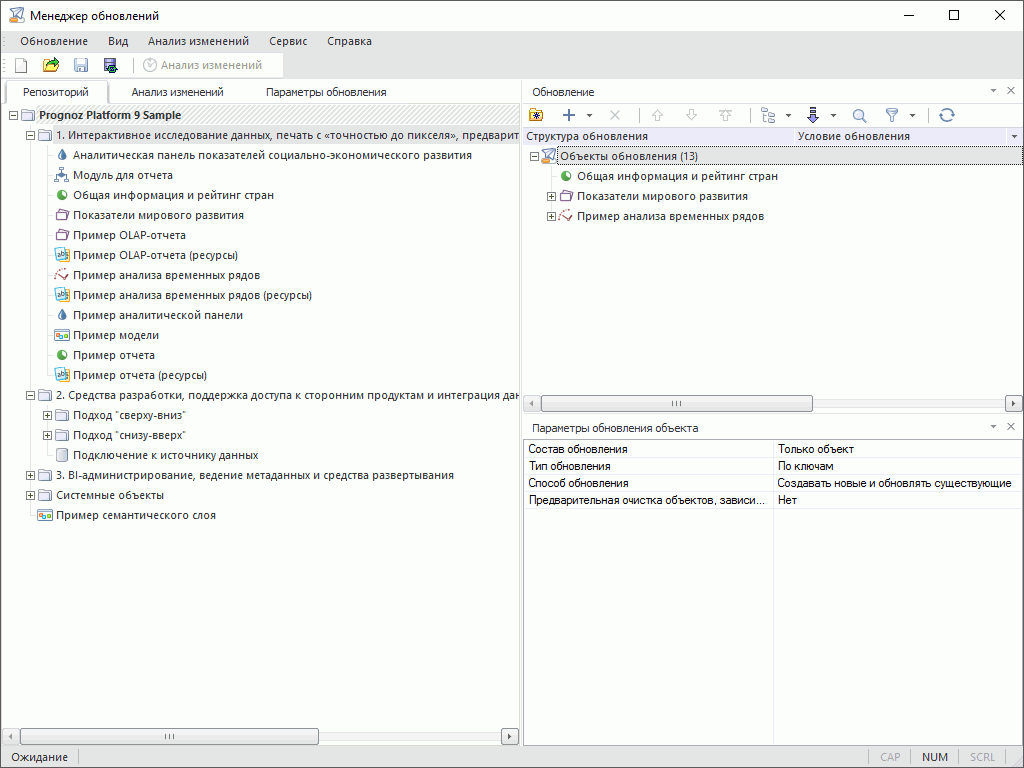1024x768 pixels.
Task: Click the save-and-check icon in main toolbar
Action: pyautogui.click(x=111, y=65)
